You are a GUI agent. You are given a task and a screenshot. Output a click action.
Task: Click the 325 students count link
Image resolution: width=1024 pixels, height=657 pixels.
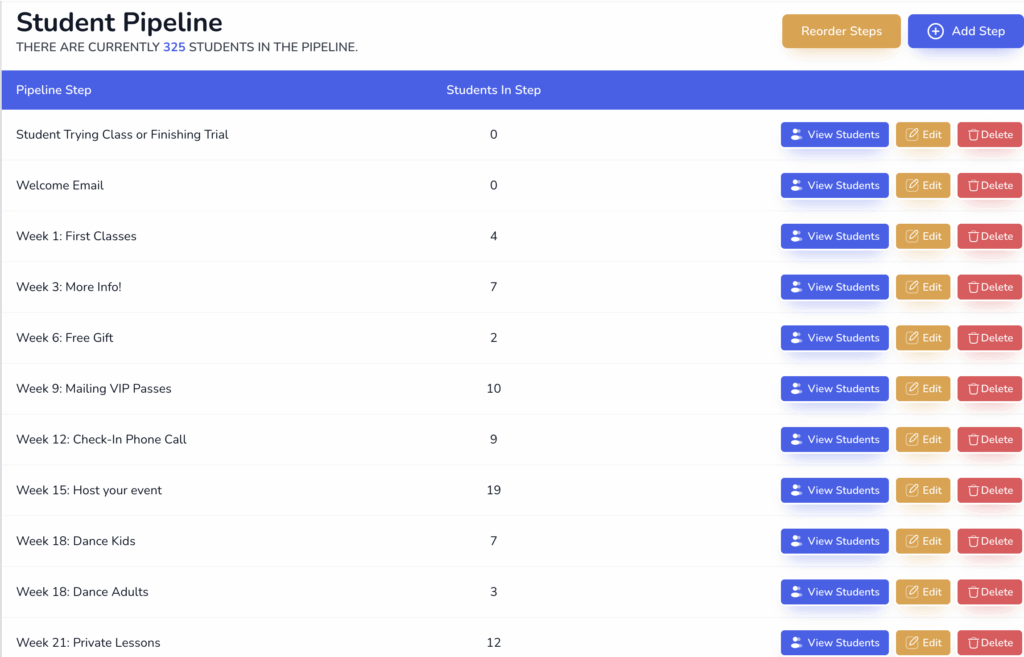(x=174, y=47)
